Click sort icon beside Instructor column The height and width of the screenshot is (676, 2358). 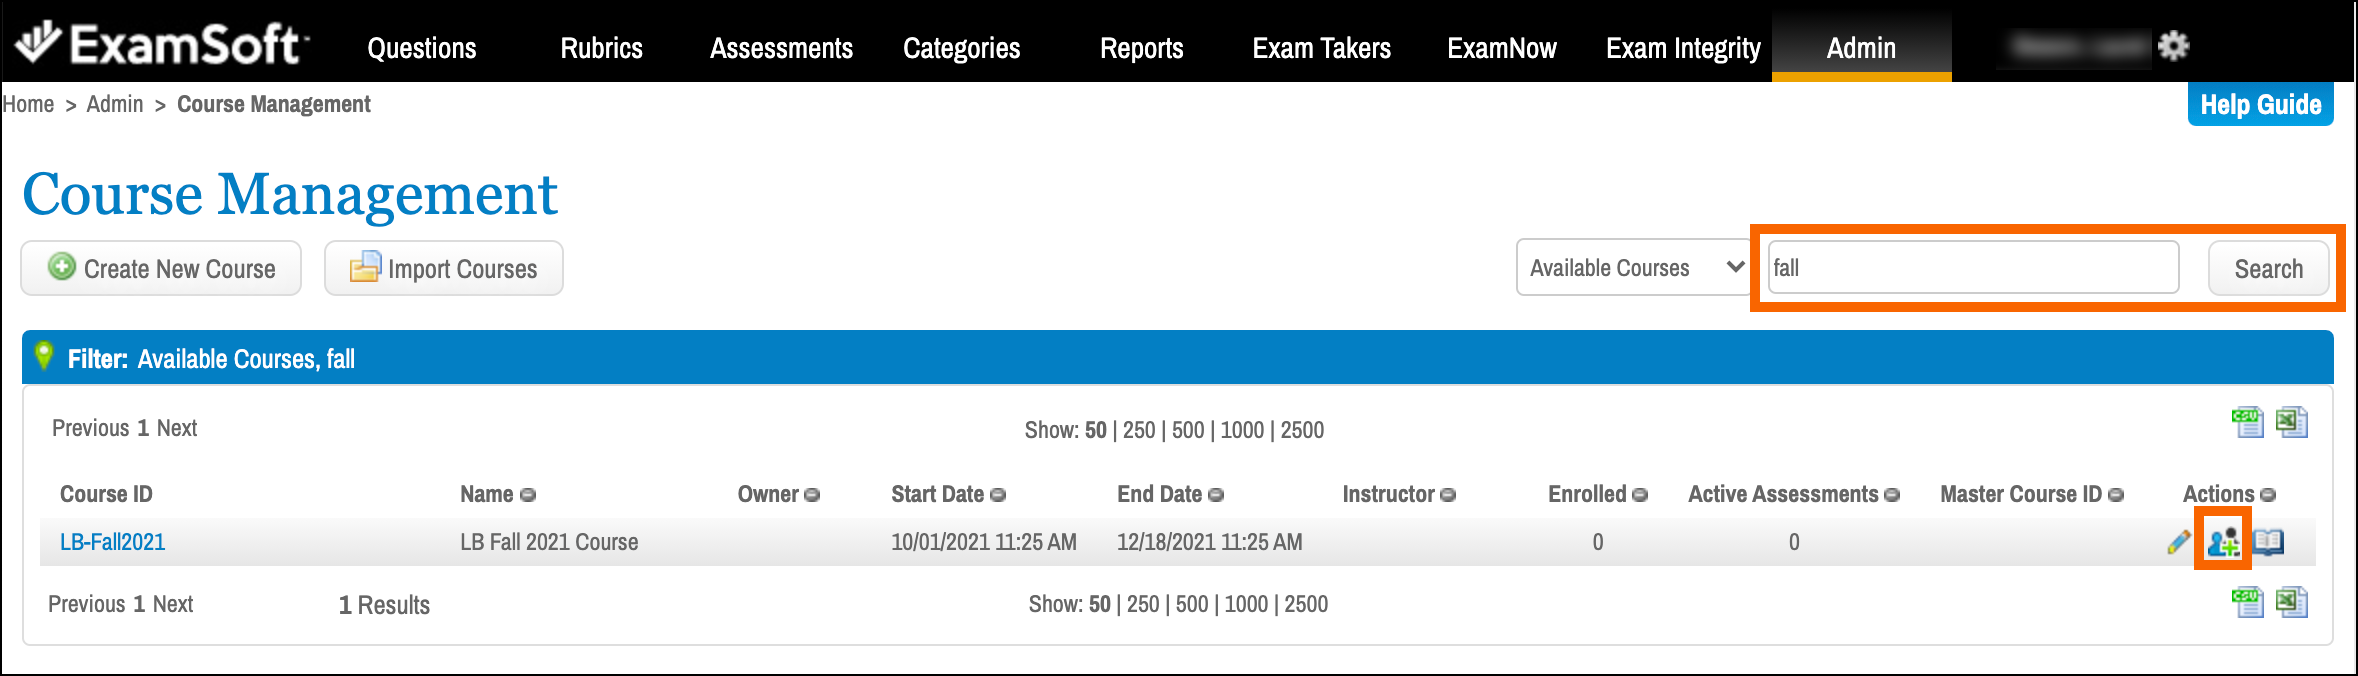(1448, 495)
